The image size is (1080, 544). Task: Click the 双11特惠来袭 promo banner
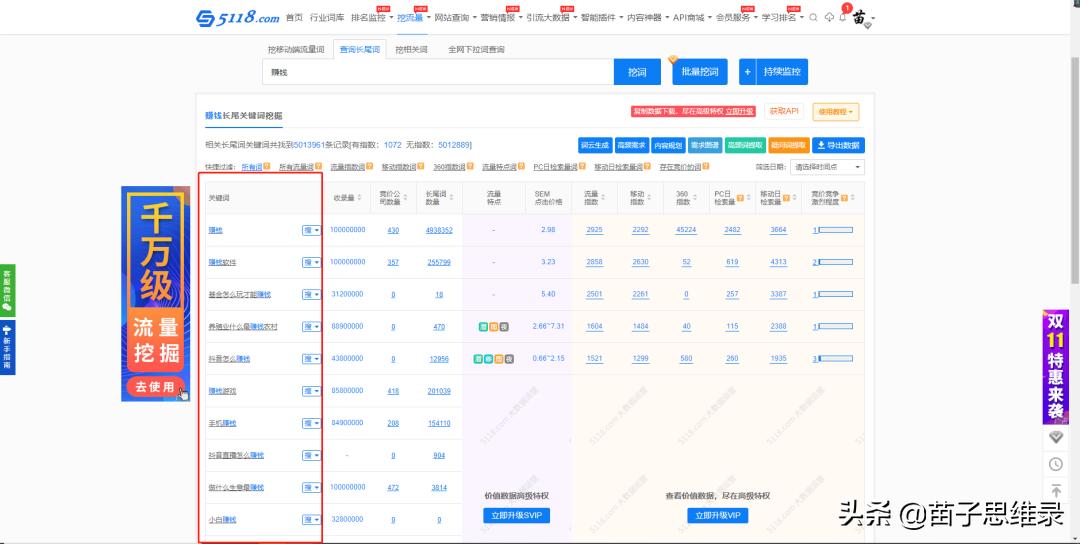click(x=1055, y=367)
